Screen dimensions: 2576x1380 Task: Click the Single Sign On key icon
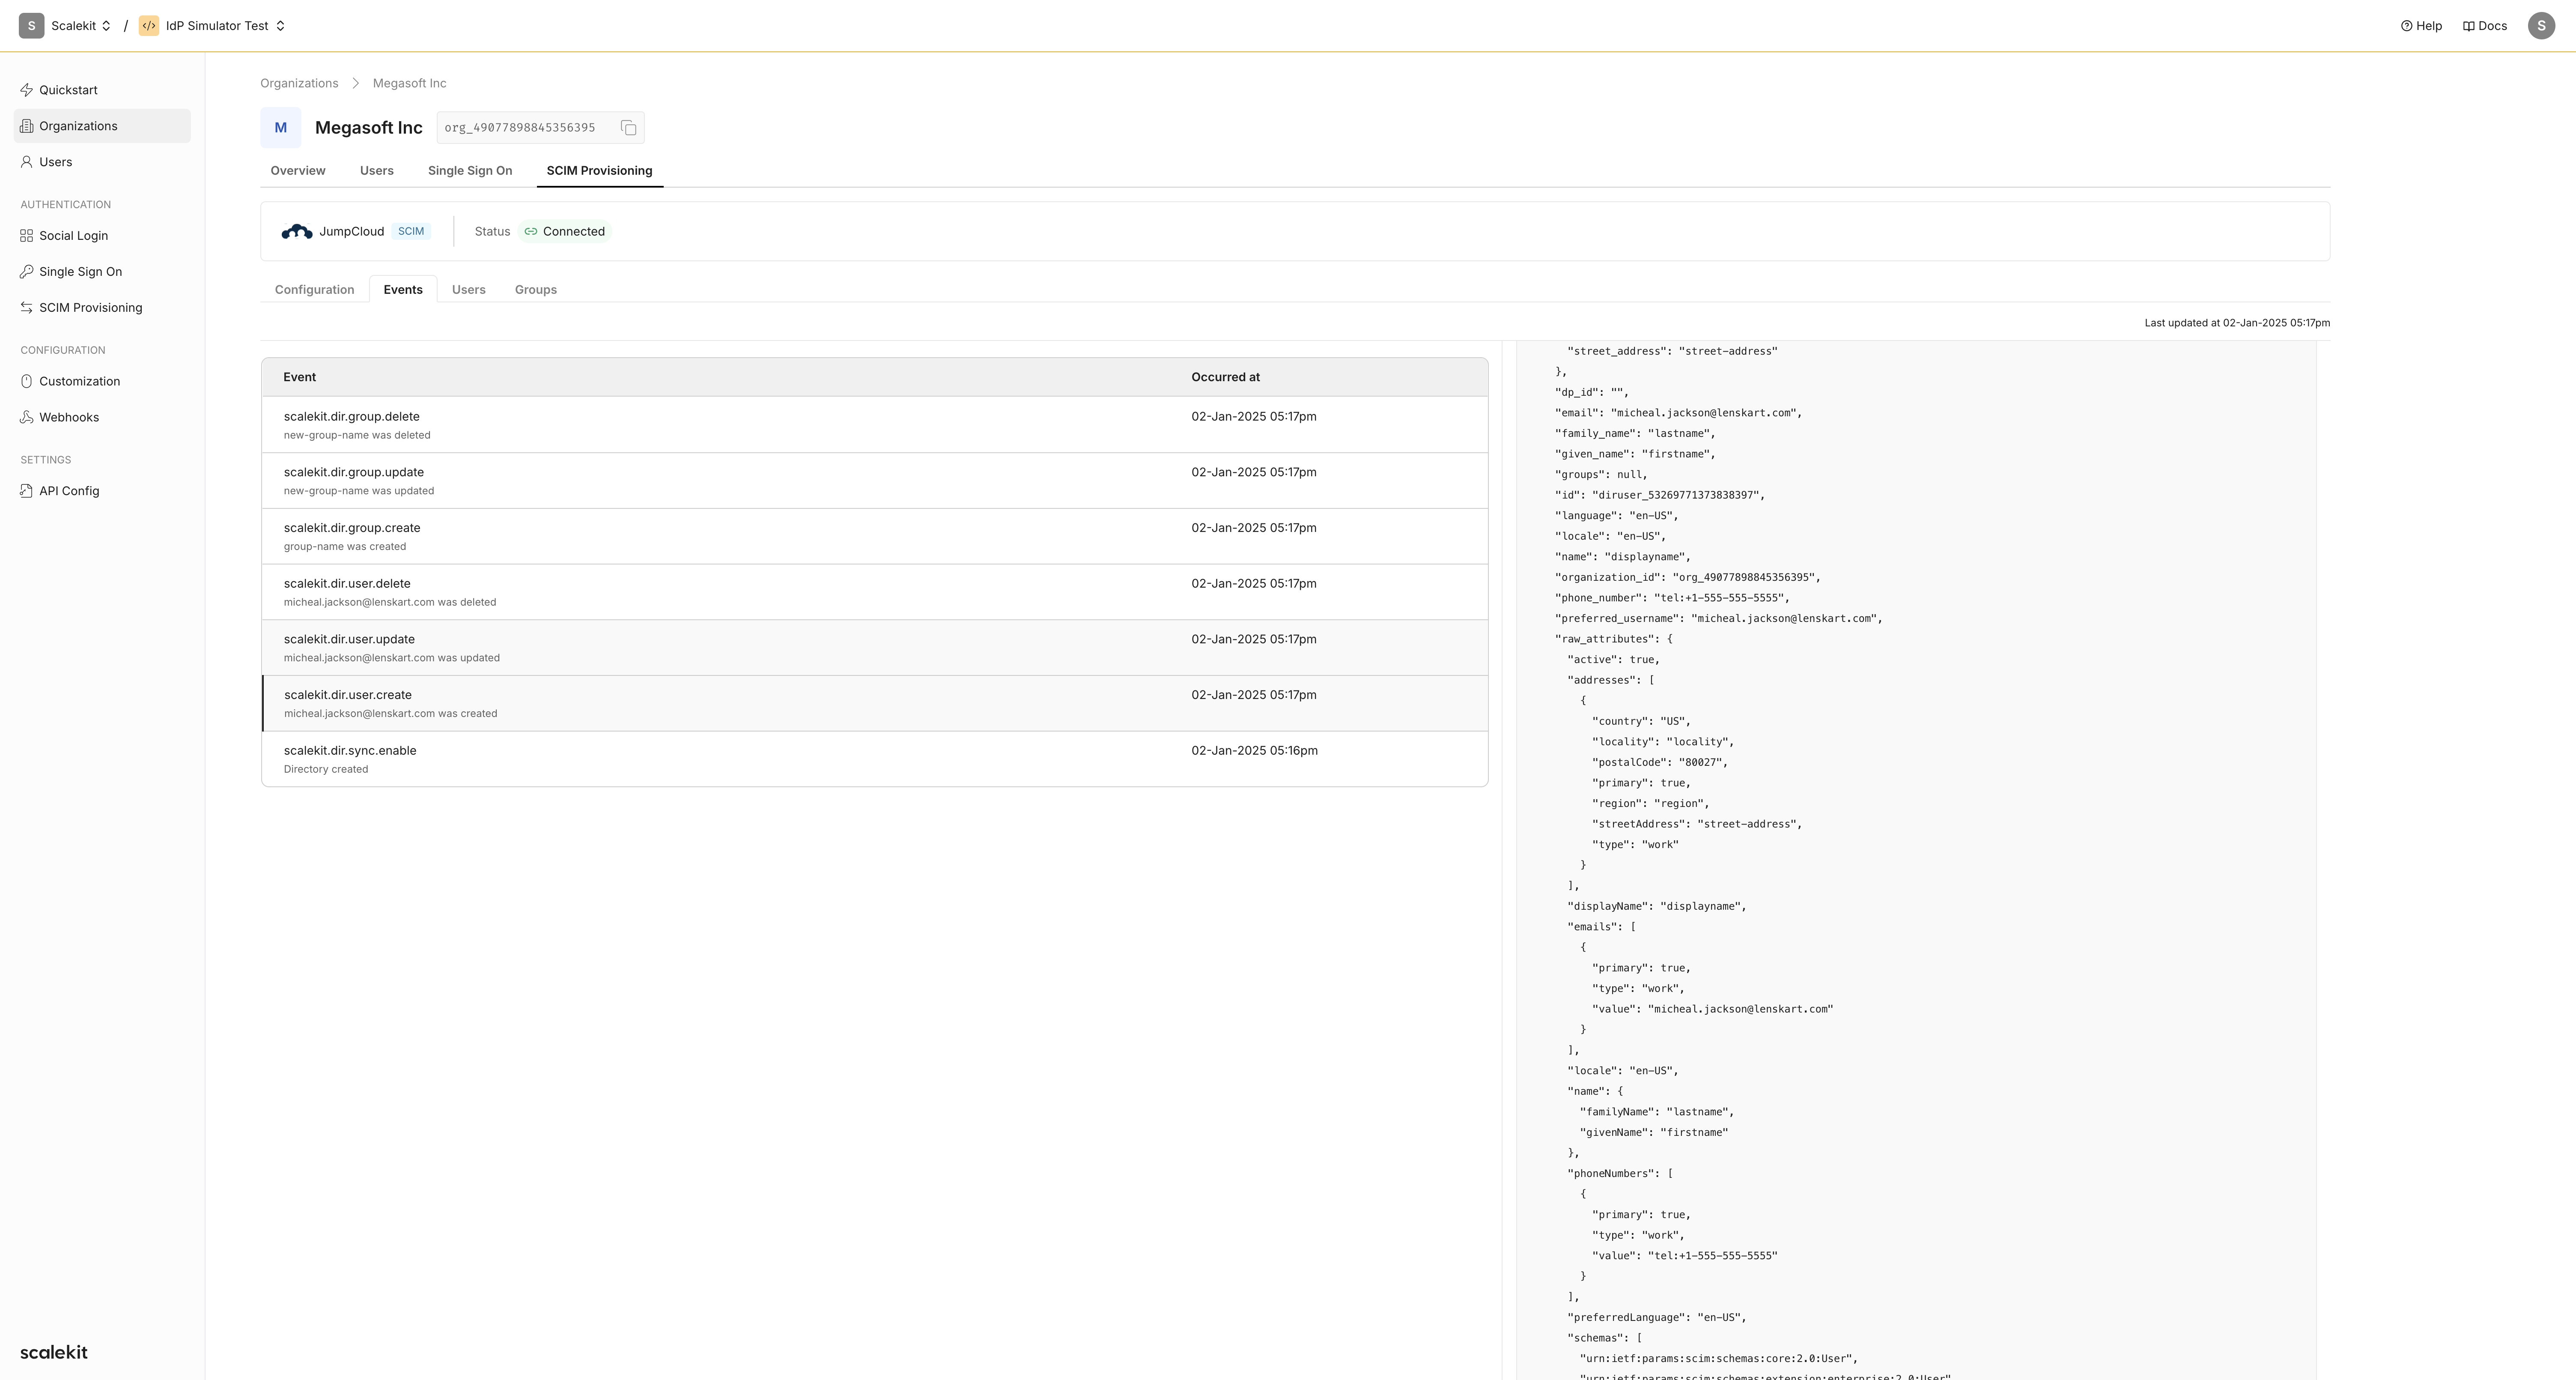point(27,272)
